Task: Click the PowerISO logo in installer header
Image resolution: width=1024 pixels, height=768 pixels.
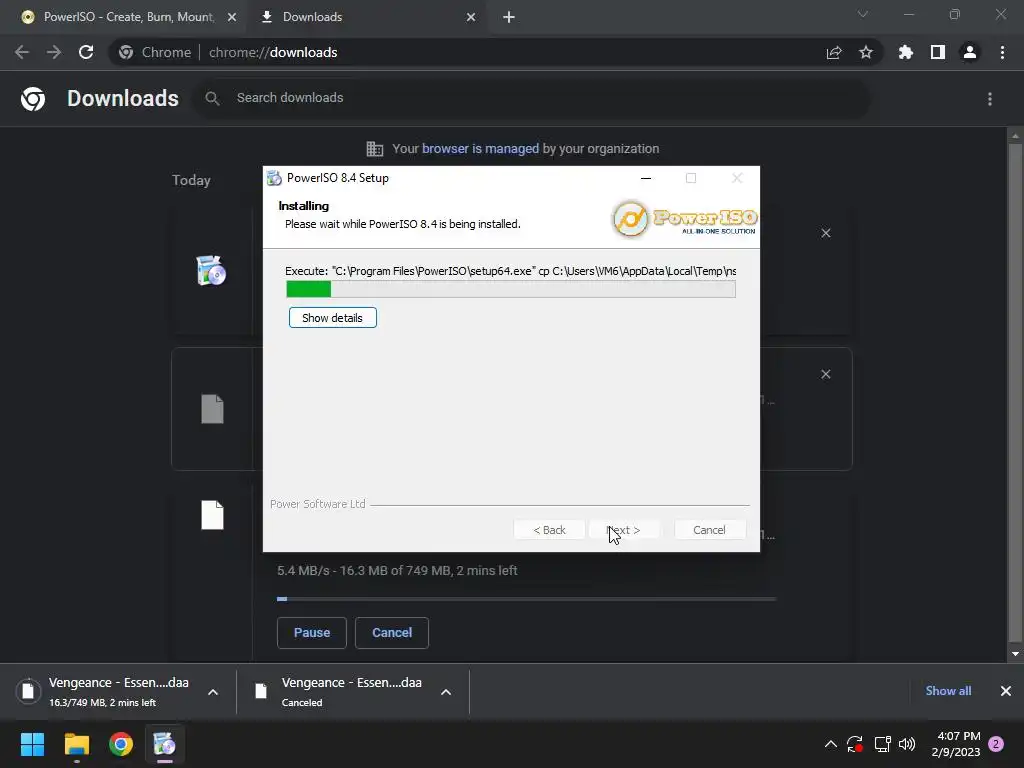Action: click(x=684, y=218)
